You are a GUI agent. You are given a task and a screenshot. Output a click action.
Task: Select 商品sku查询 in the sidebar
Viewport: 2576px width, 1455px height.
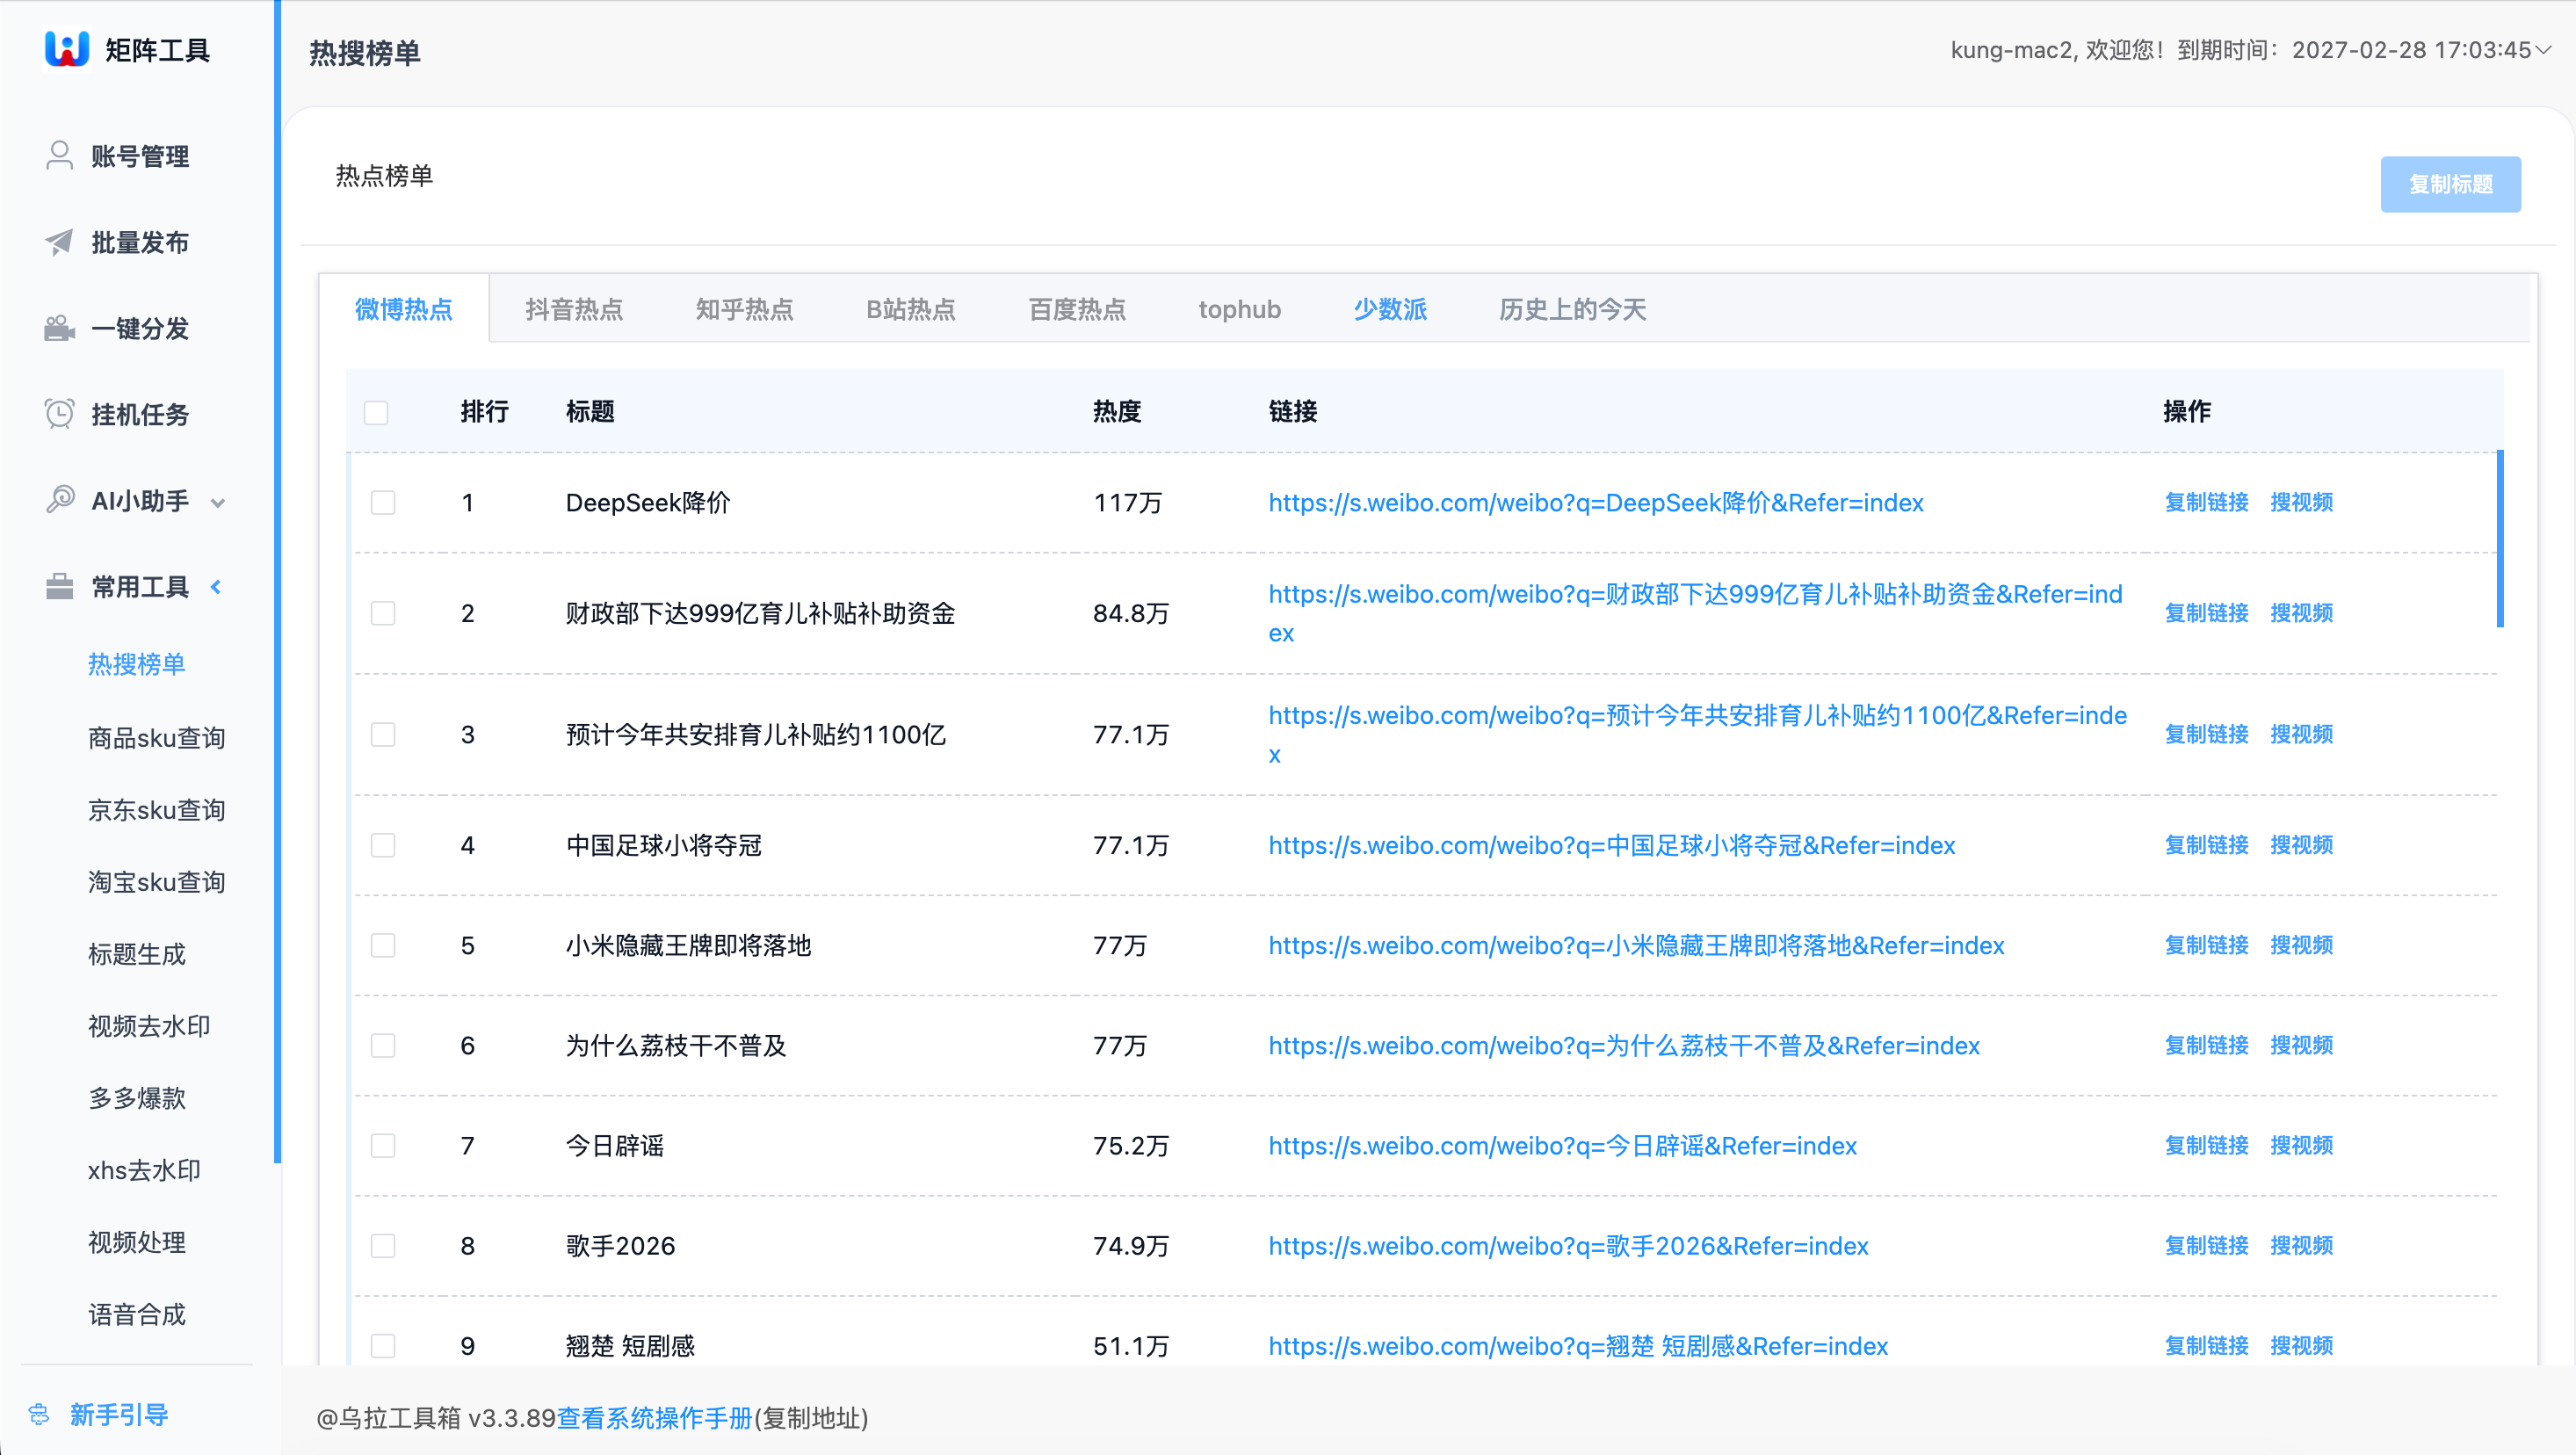click(x=156, y=738)
